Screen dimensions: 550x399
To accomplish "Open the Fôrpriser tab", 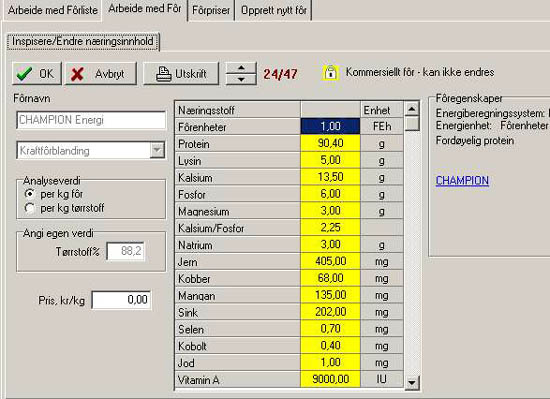I will click(x=211, y=11).
